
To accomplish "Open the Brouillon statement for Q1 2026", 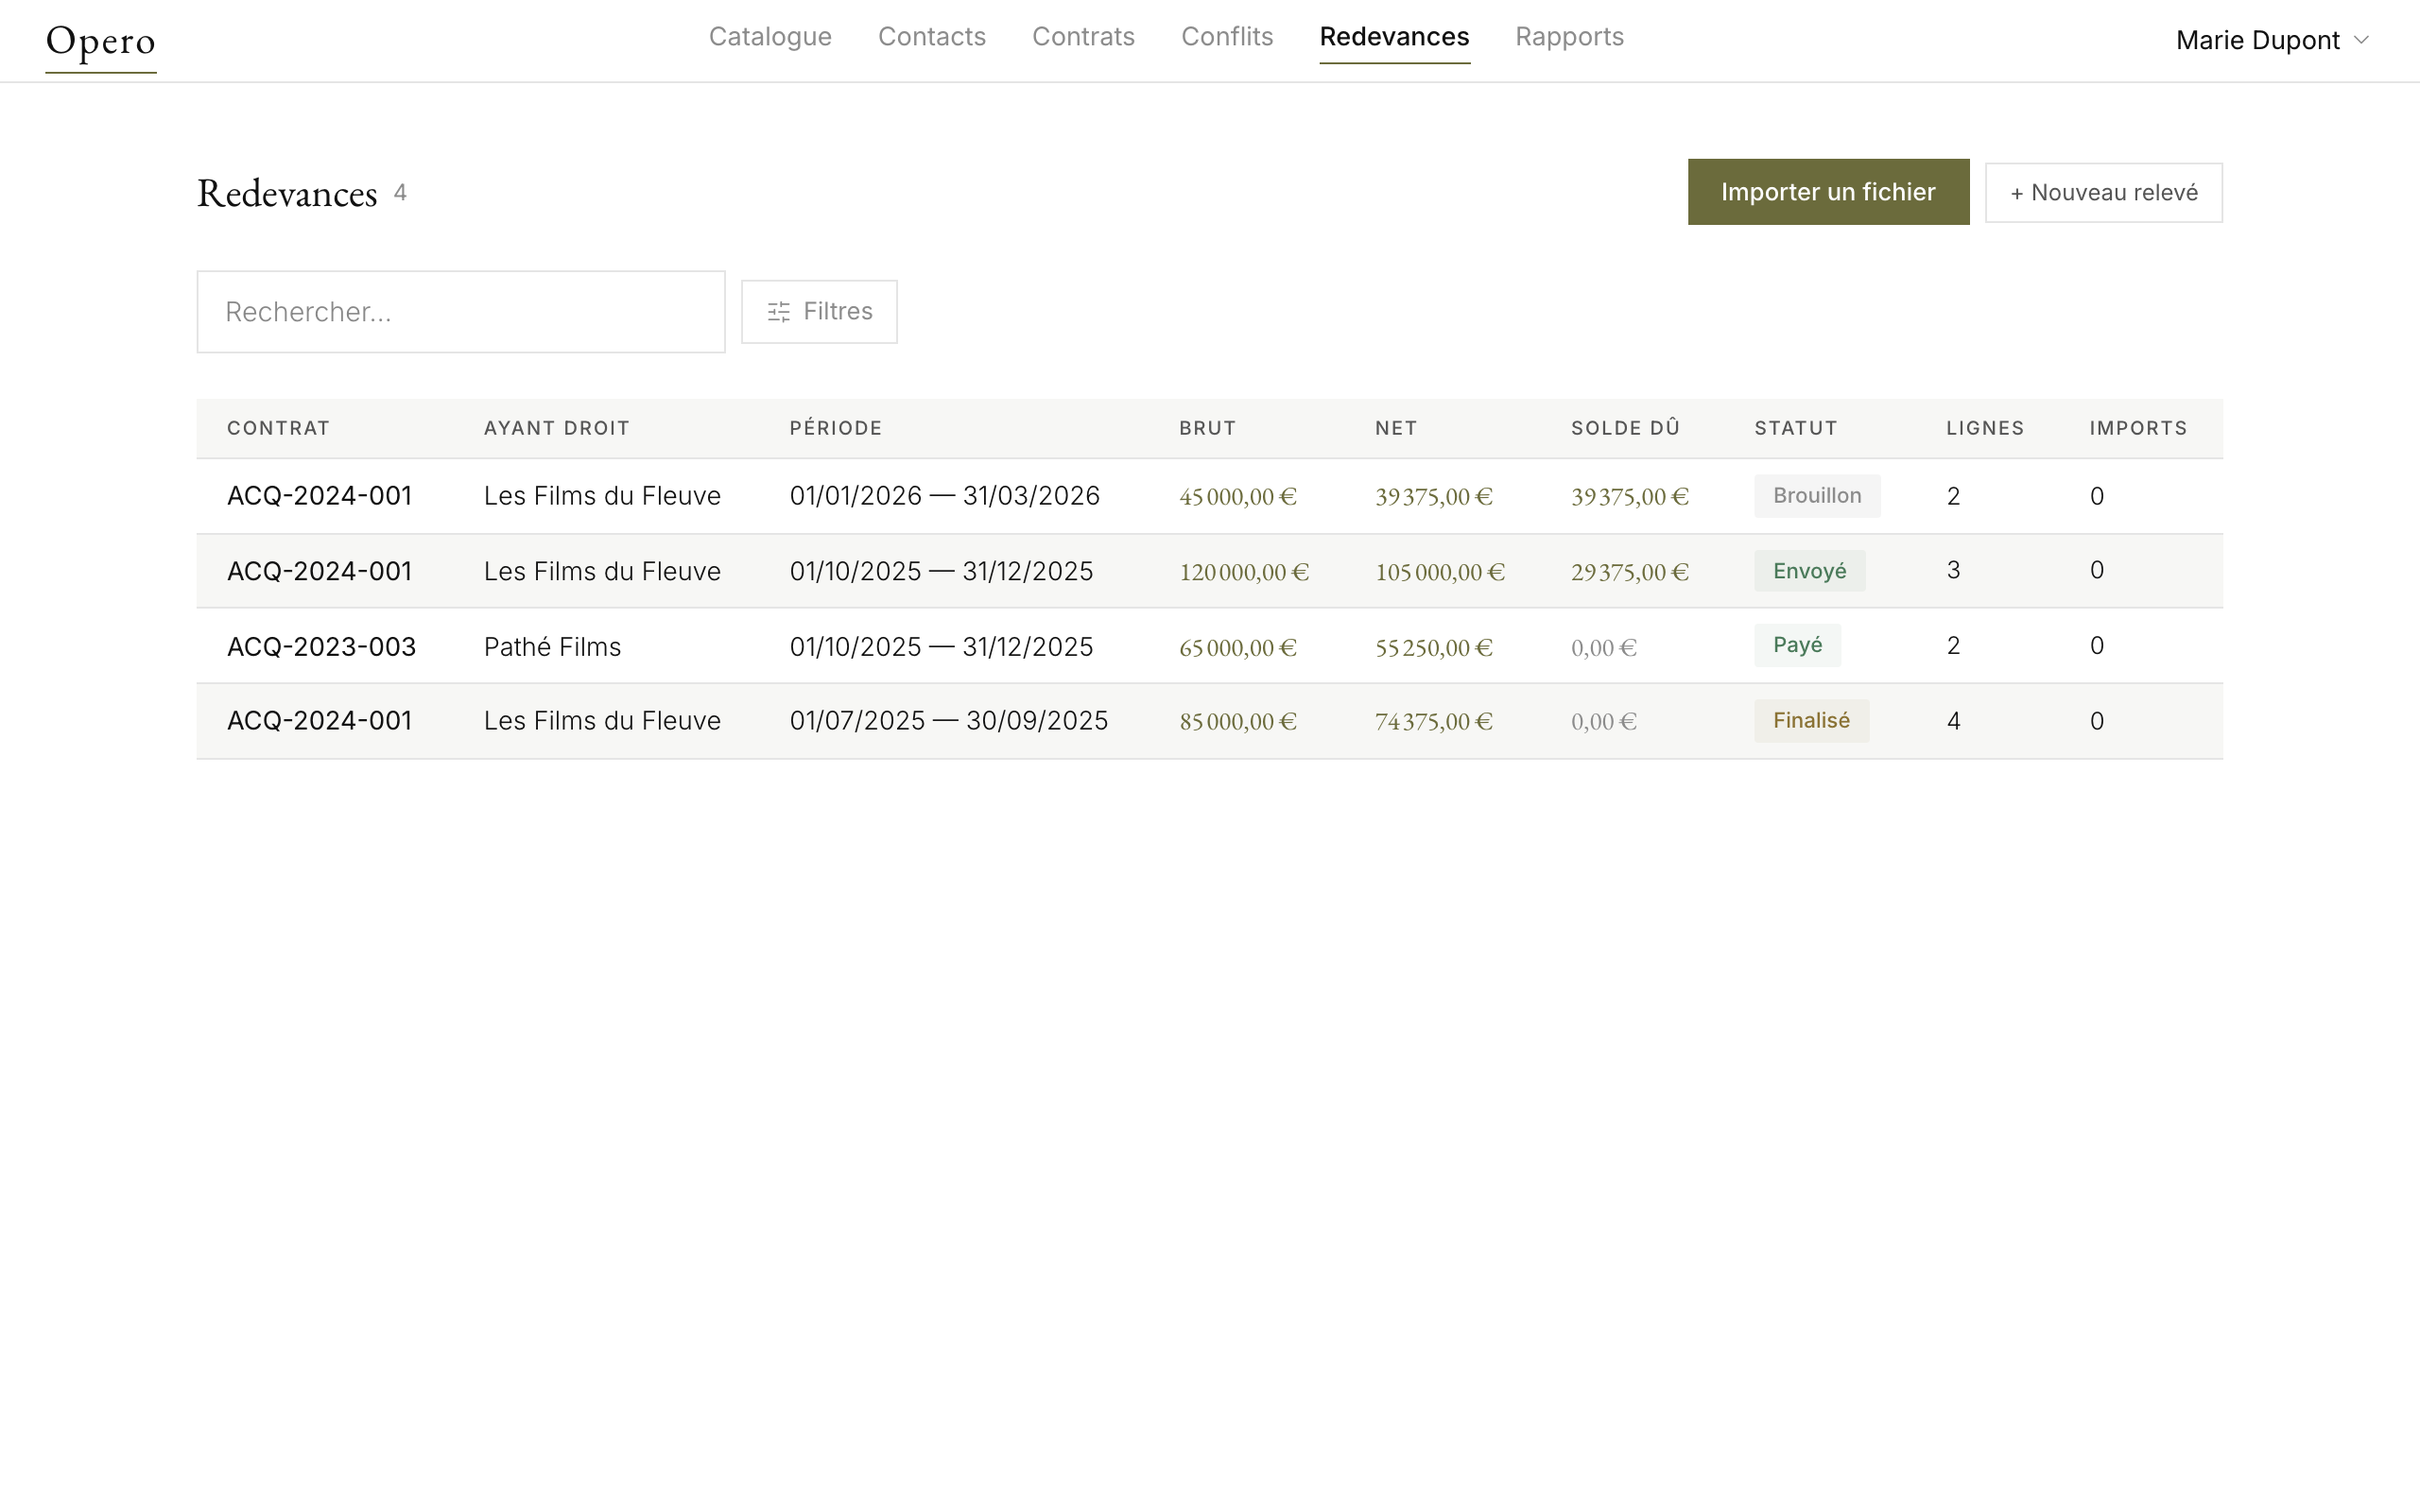I will click(x=1816, y=496).
